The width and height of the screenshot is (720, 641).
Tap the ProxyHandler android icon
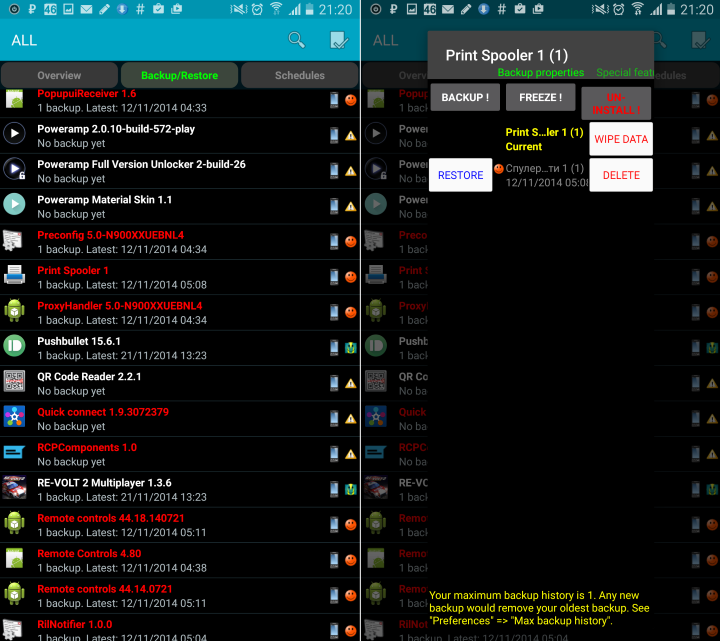pos(14,310)
